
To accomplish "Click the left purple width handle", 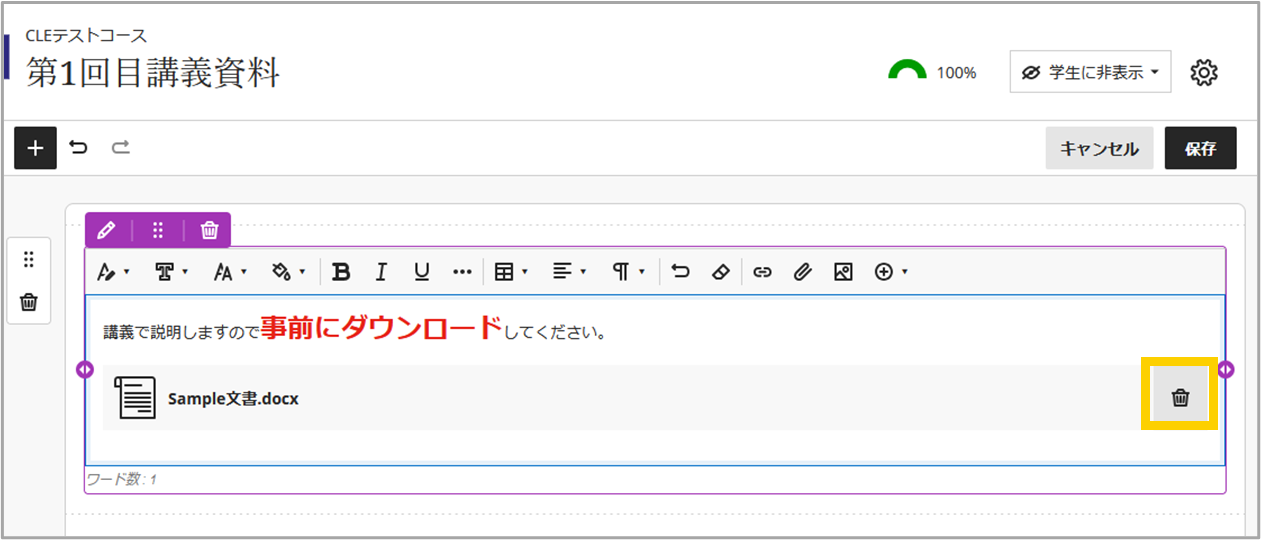I will click(x=85, y=370).
